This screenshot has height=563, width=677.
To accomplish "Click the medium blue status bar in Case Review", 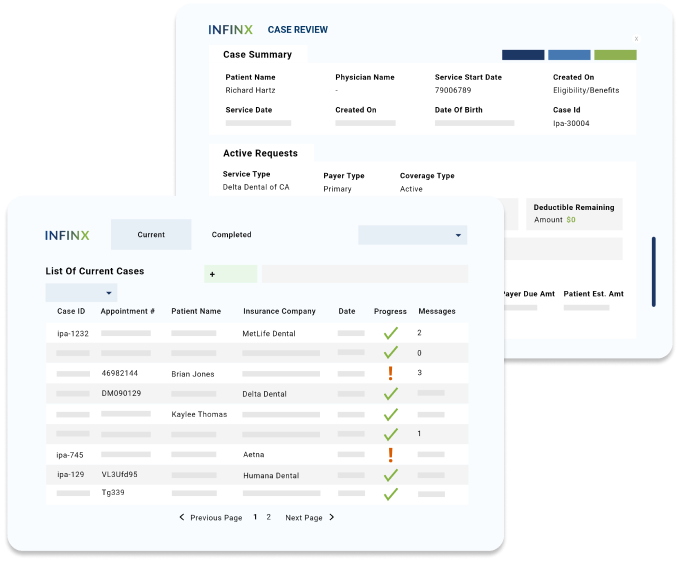I will 569,55.
